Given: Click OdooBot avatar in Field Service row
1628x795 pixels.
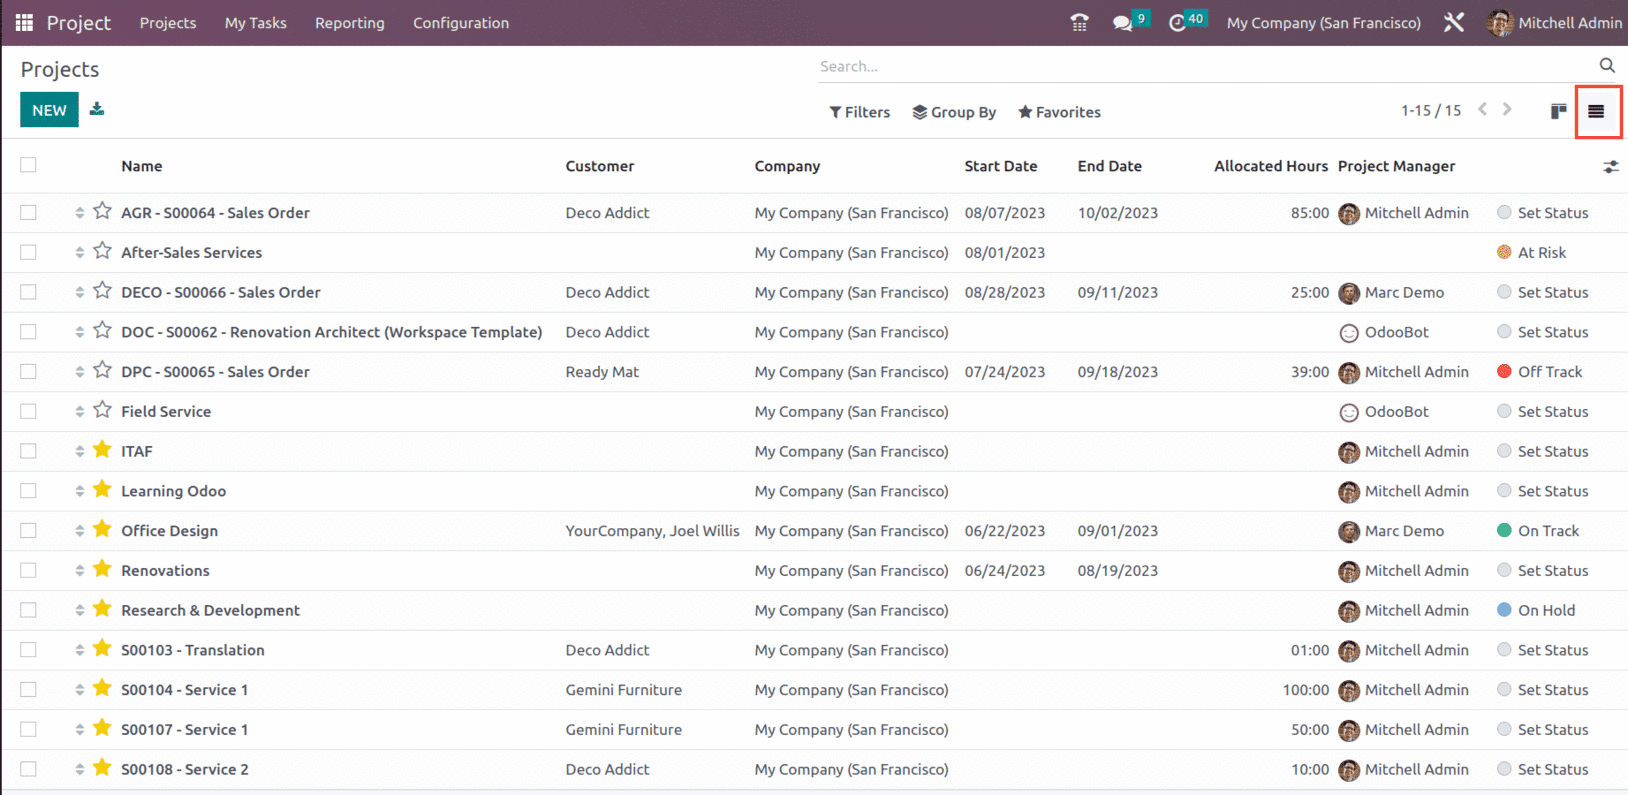Looking at the screenshot, I should pyautogui.click(x=1349, y=412).
